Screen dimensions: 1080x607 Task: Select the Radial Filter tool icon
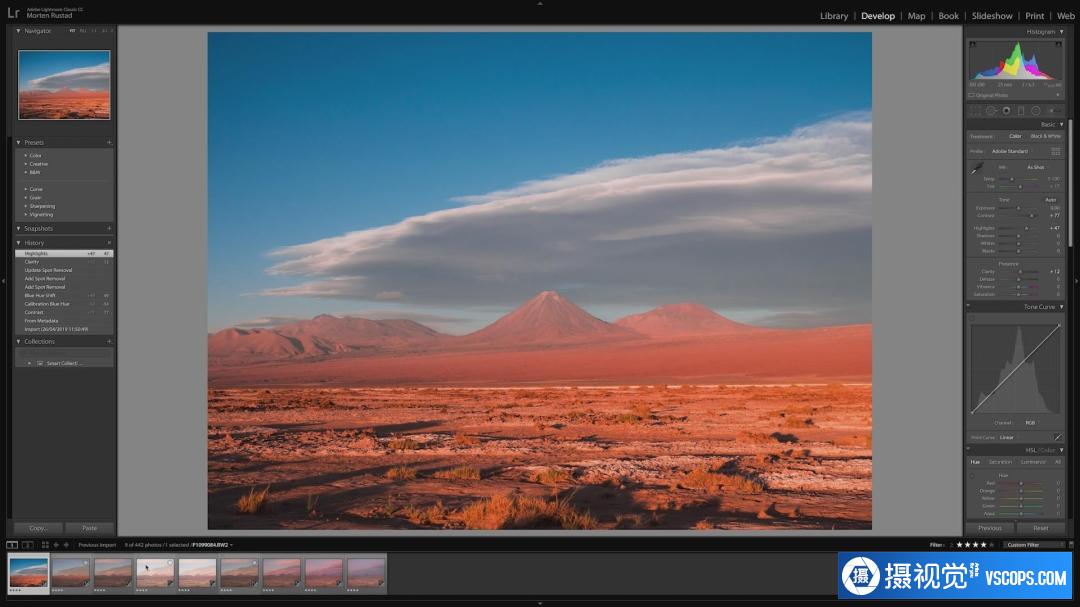click(x=1036, y=110)
